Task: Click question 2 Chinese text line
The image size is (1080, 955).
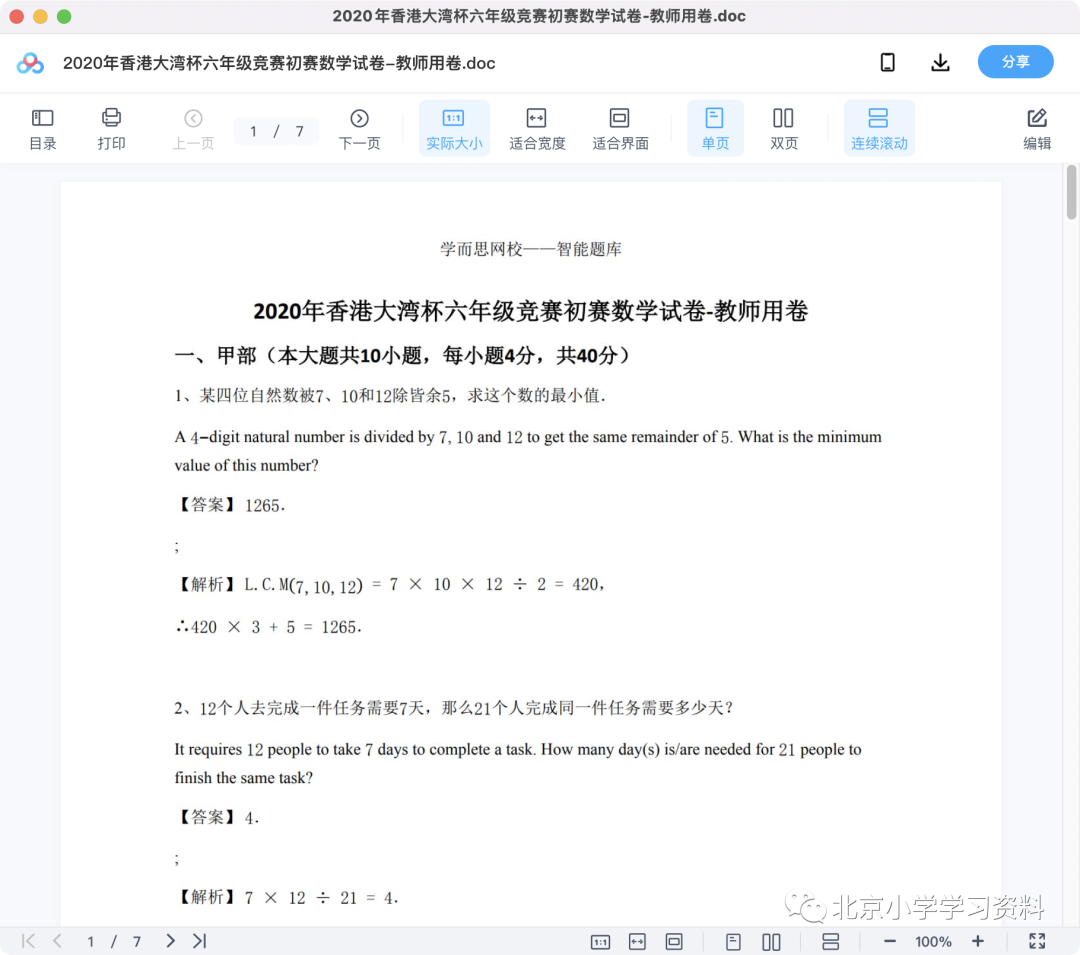Action: point(454,708)
